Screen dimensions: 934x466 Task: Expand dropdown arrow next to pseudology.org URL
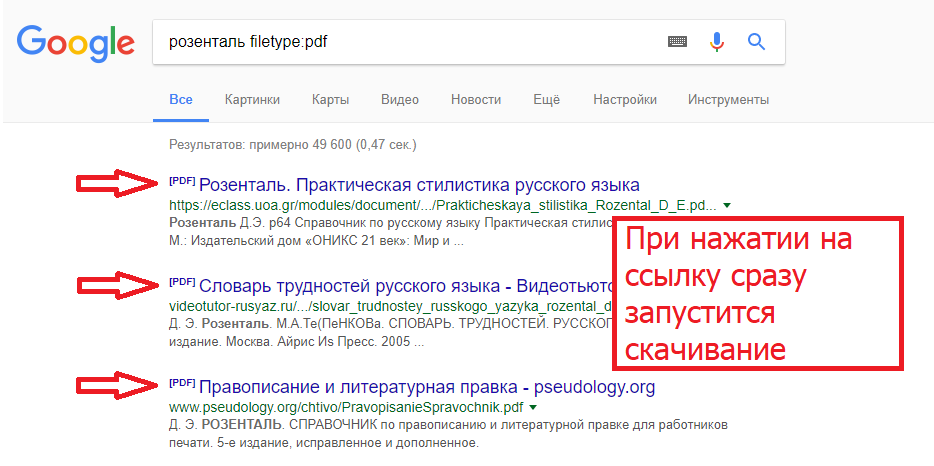[x=533, y=408]
